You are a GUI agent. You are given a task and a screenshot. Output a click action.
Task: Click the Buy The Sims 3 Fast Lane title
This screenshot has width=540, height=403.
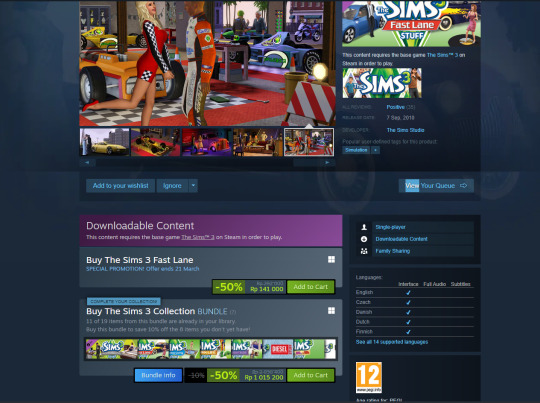(x=140, y=260)
